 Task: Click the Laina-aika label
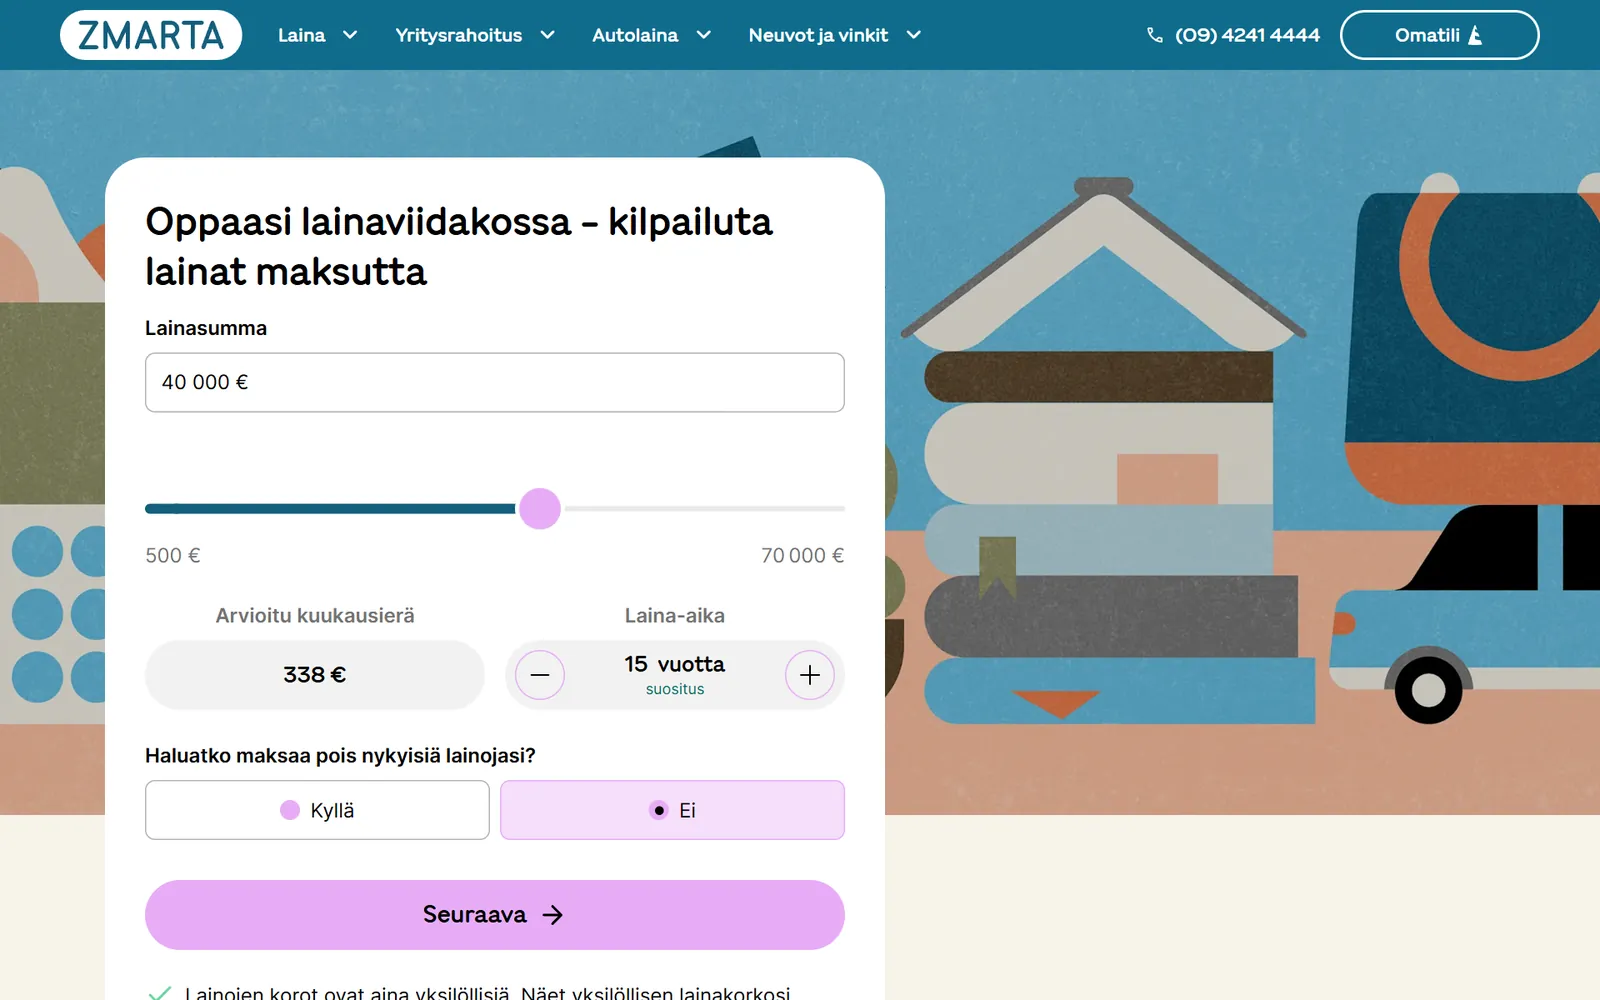click(675, 616)
